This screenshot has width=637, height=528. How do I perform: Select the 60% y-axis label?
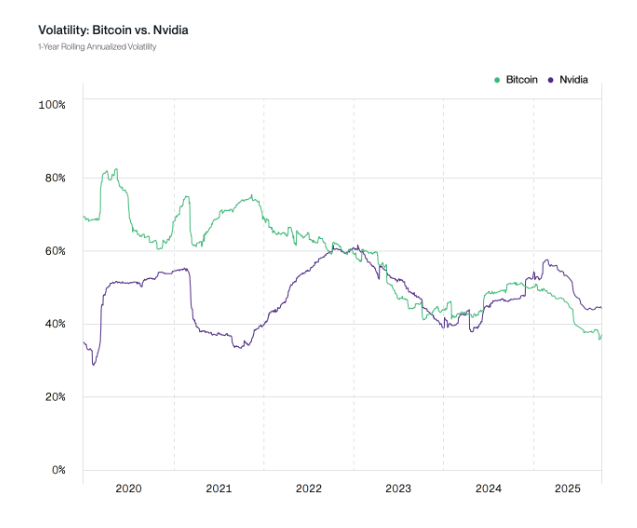[x=53, y=251]
